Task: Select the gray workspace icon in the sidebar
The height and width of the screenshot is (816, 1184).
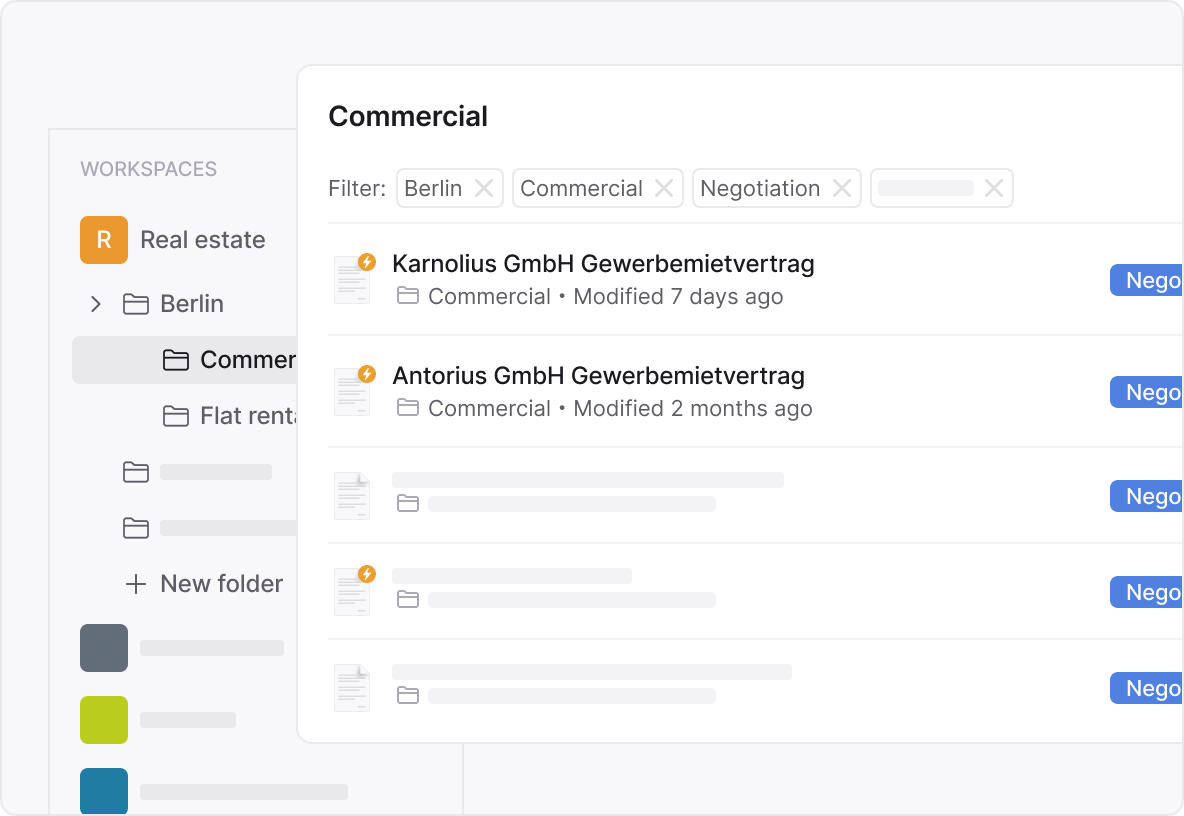Action: [104, 648]
